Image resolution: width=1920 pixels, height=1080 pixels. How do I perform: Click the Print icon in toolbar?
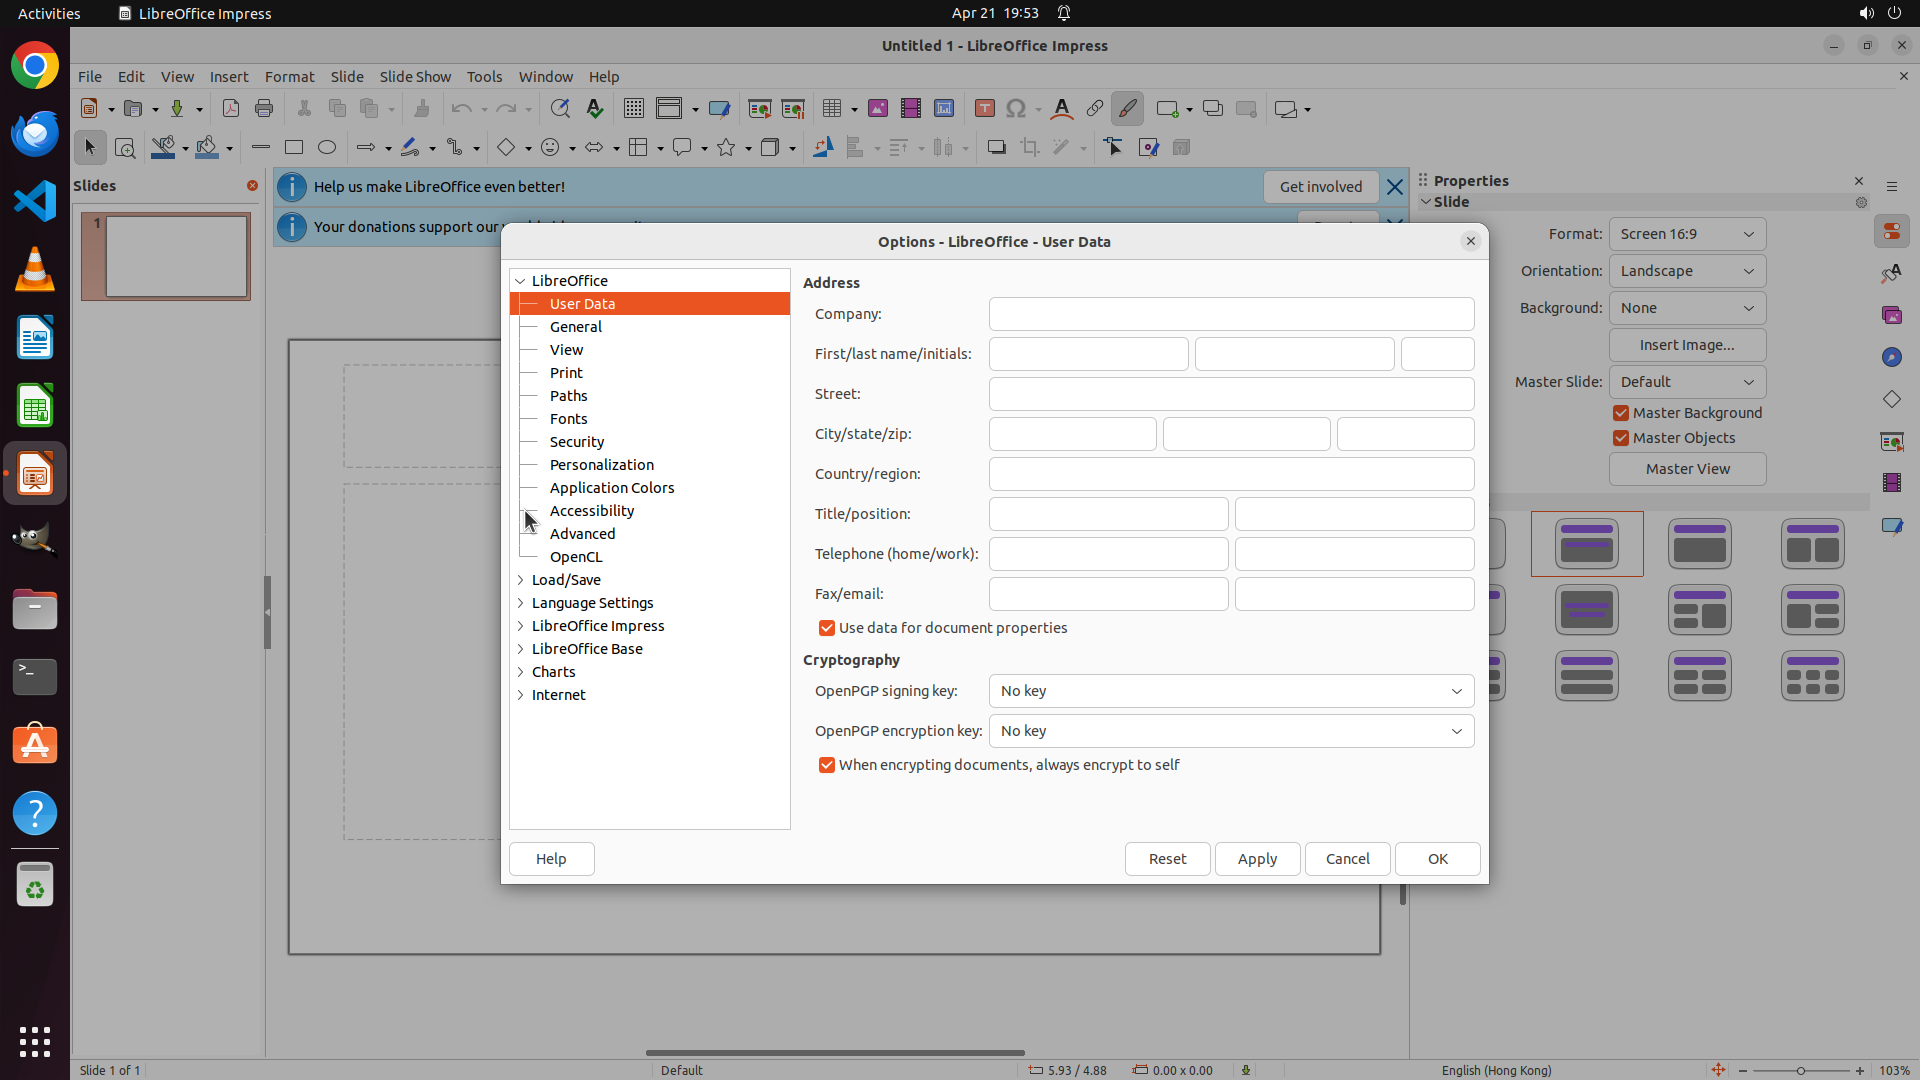(264, 109)
